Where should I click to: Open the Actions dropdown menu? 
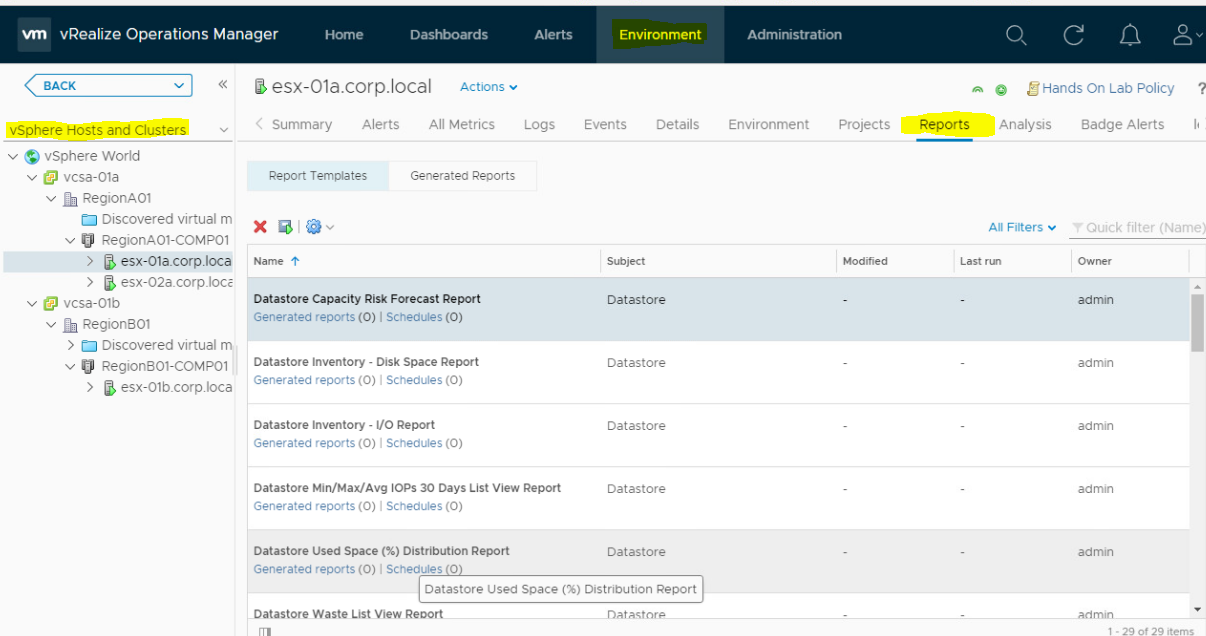[x=488, y=87]
